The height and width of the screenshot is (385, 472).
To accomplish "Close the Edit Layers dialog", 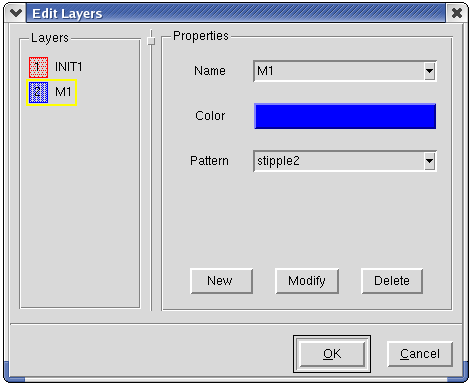I will tap(457, 13).
